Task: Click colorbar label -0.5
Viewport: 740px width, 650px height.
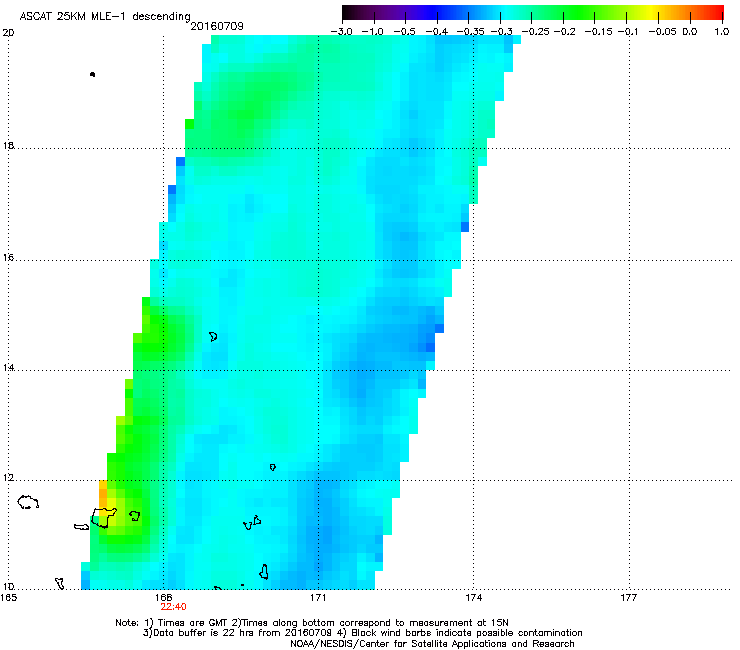Action: pyautogui.click(x=404, y=32)
